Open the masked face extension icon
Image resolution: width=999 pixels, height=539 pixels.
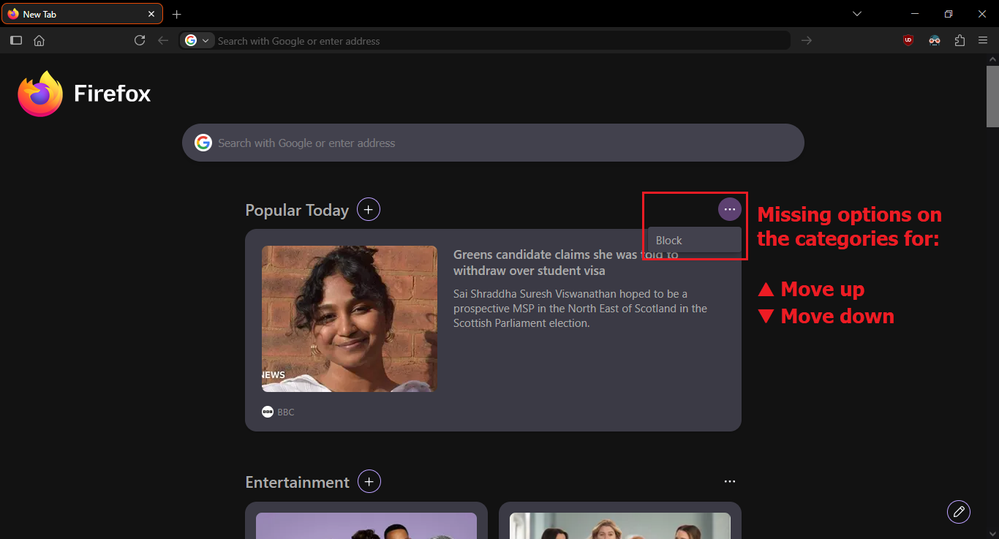(x=934, y=41)
